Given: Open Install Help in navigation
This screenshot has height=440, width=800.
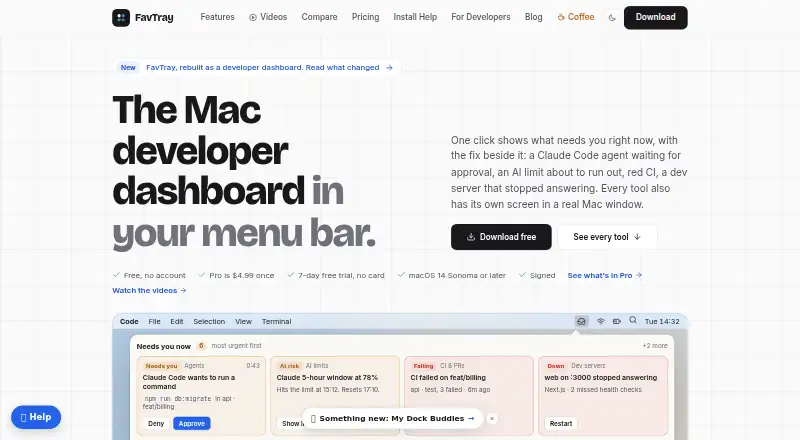Looking at the screenshot, I should [415, 17].
